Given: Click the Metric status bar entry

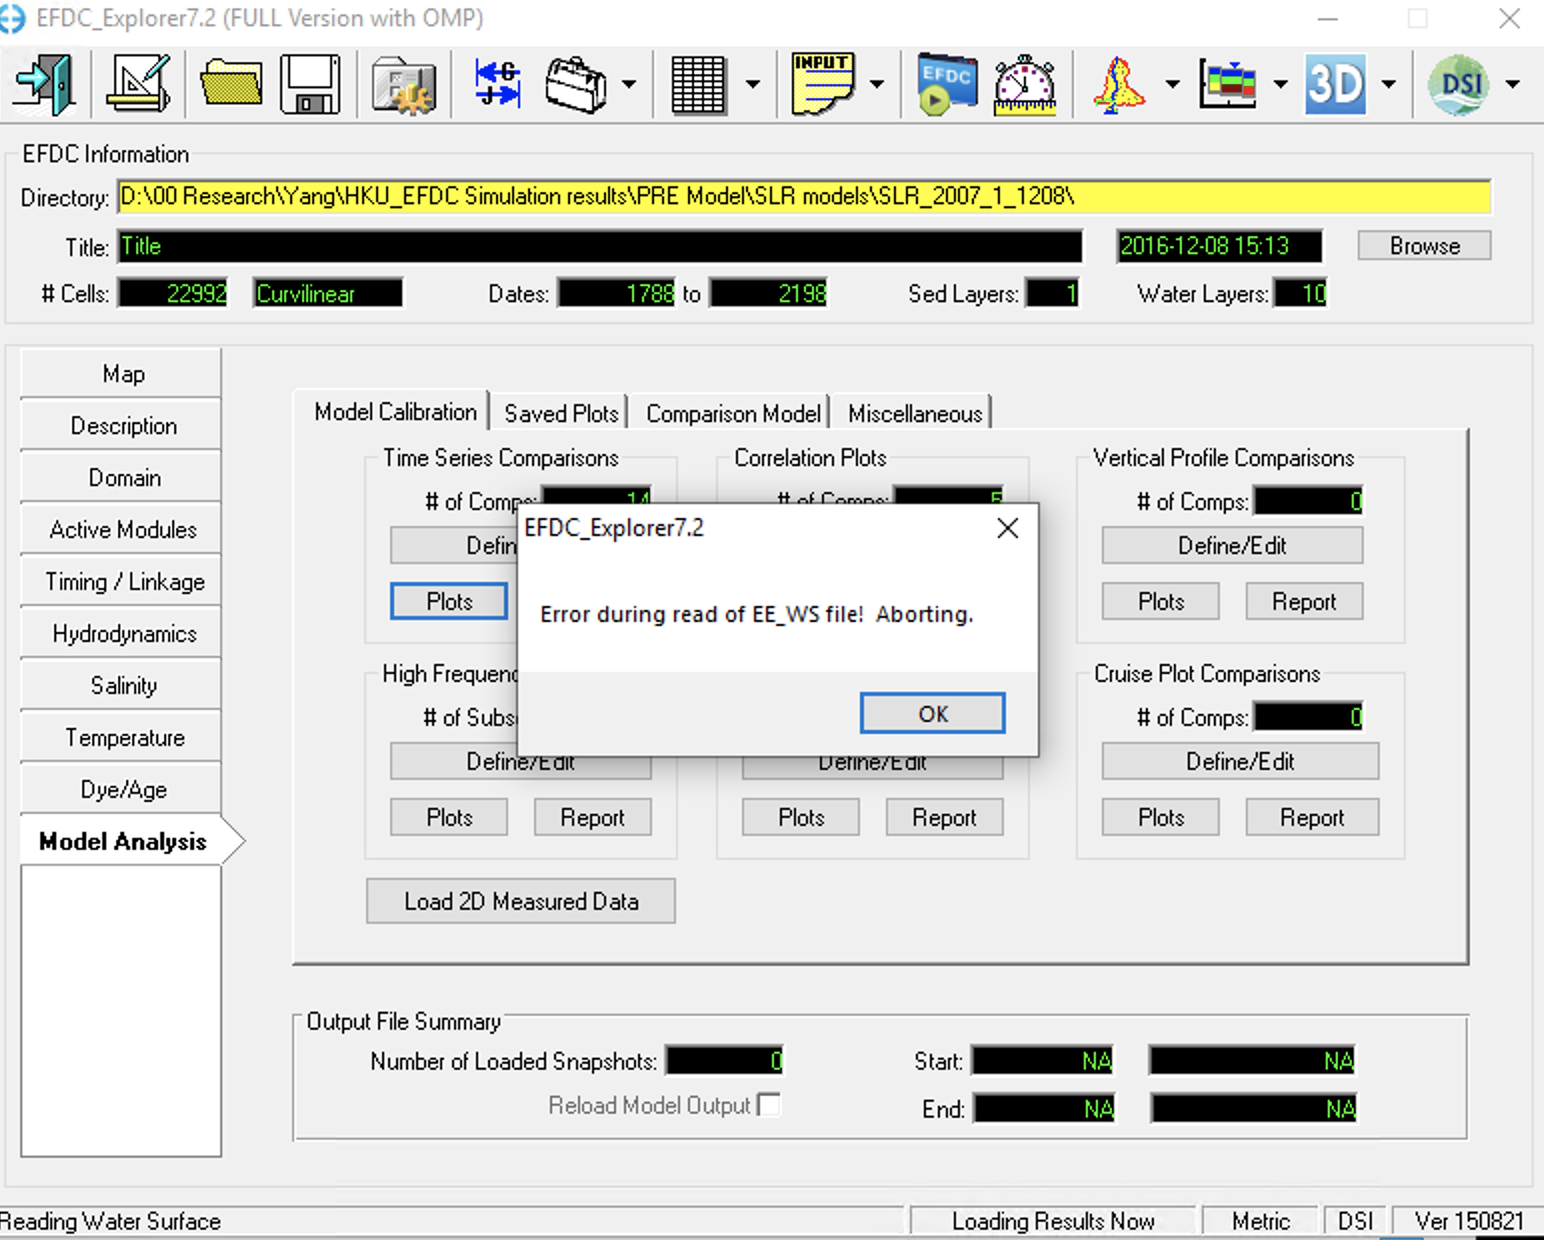Looking at the screenshot, I should click(1261, 1221).
